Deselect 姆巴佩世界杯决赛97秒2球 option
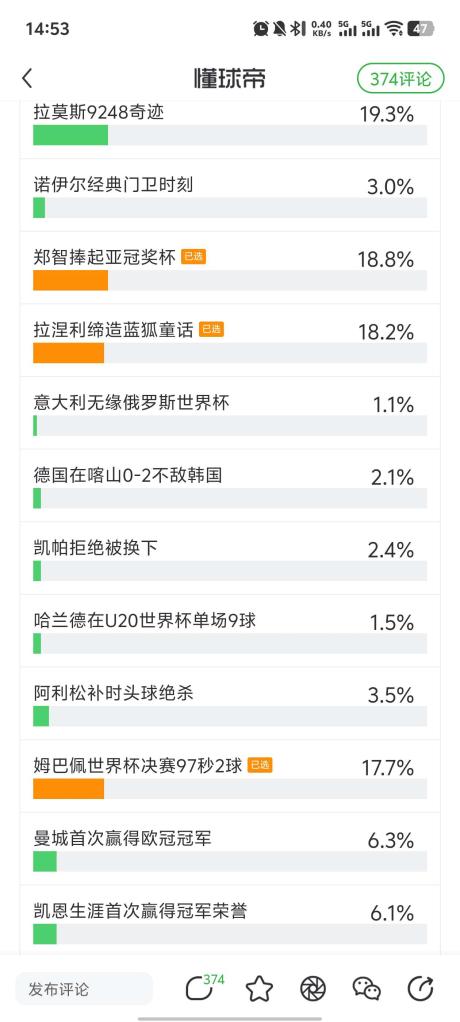 click(230, 776)
